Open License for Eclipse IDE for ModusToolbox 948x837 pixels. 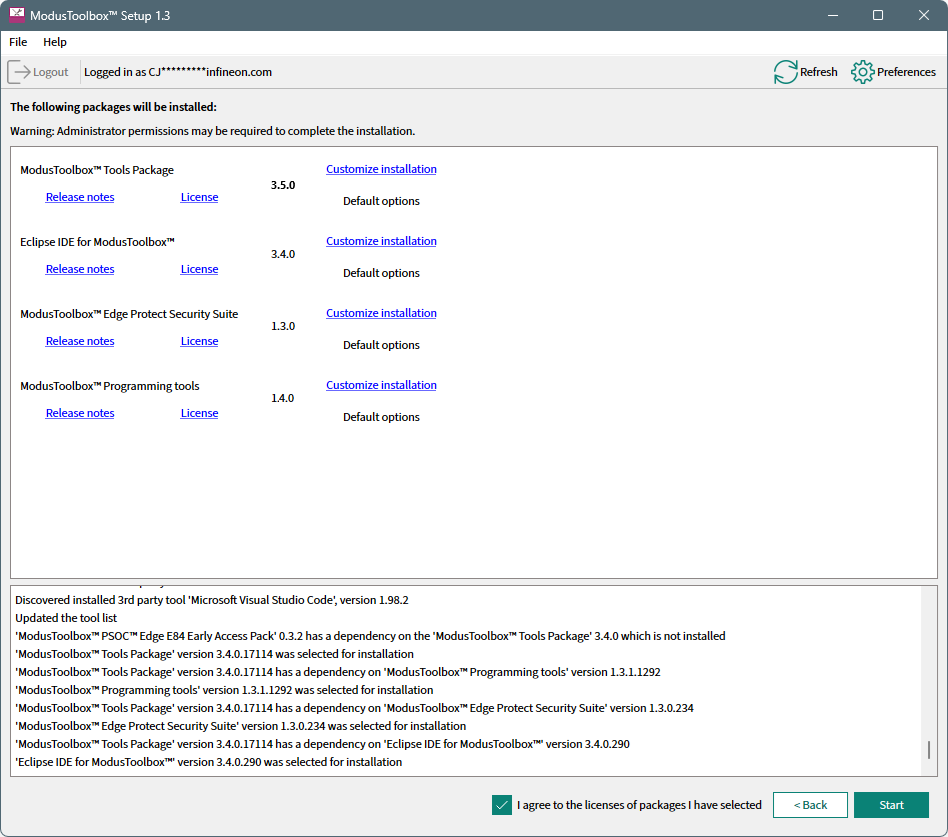[199, 269]
